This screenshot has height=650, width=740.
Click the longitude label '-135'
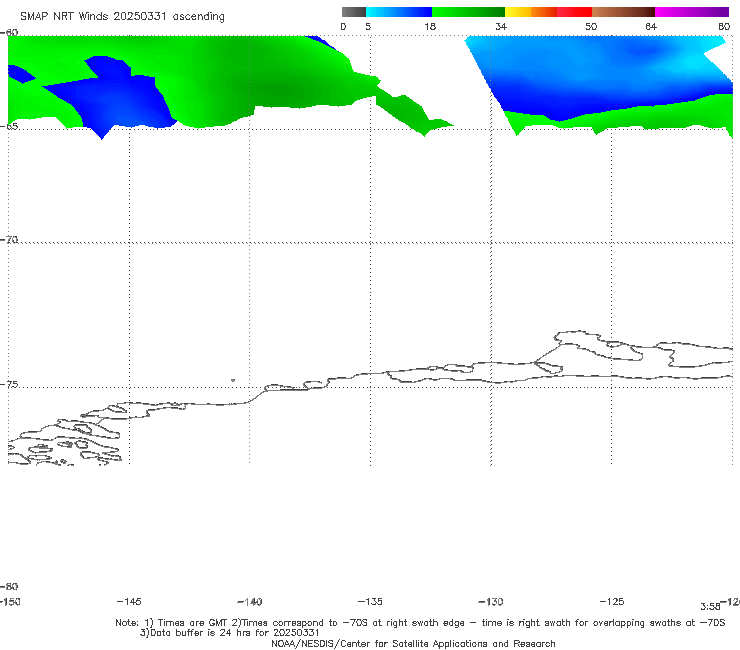click(370, 602)
